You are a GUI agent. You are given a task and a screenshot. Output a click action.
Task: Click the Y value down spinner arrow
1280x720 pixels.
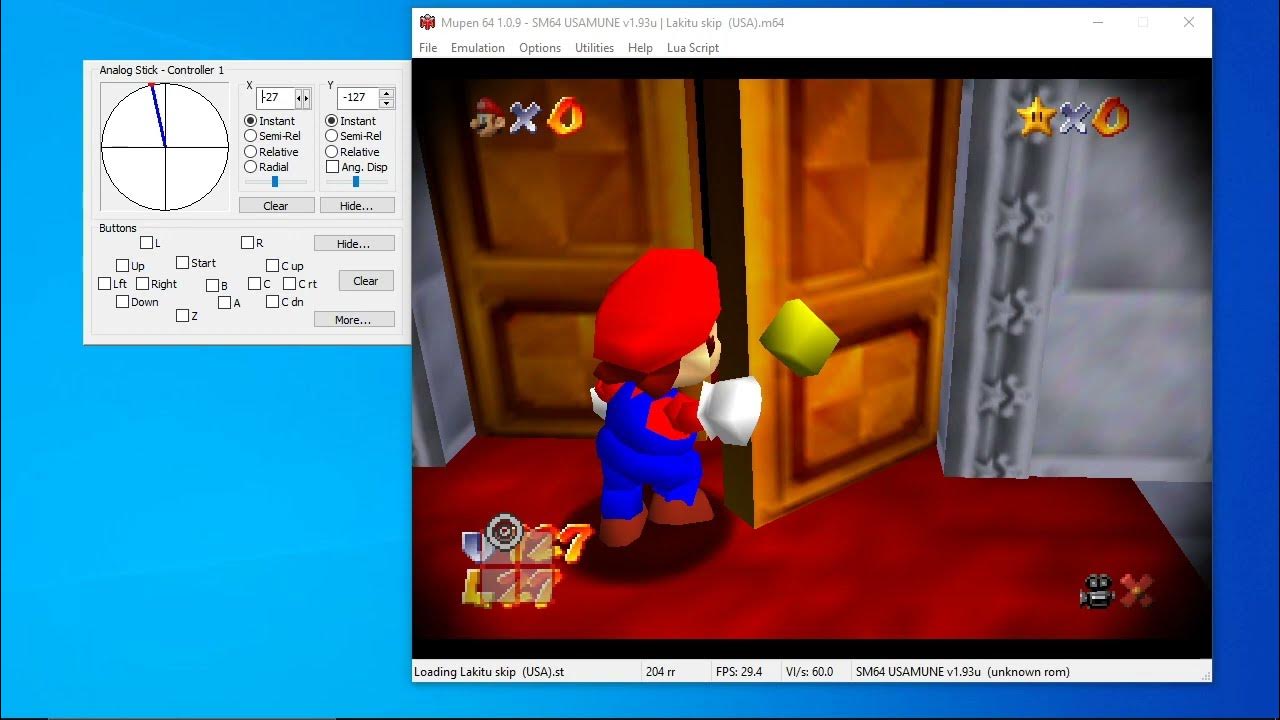(387, 103)
